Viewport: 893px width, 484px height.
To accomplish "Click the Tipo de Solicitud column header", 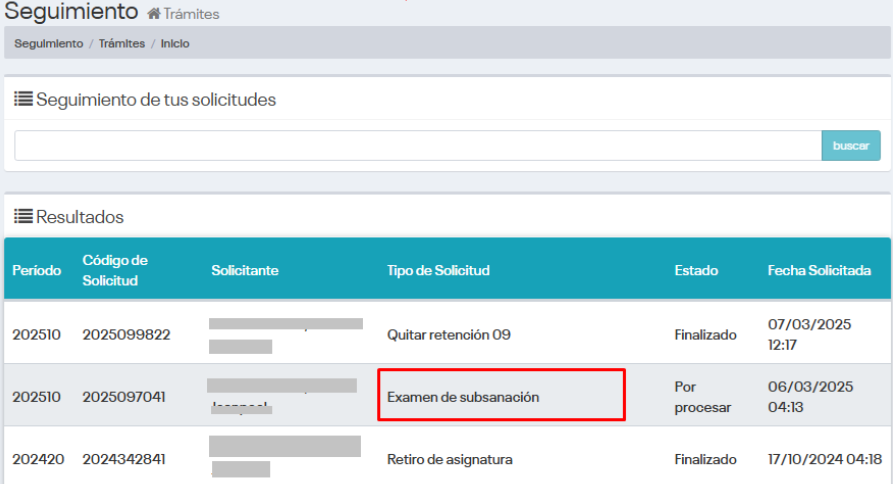I will coord(438,271).
